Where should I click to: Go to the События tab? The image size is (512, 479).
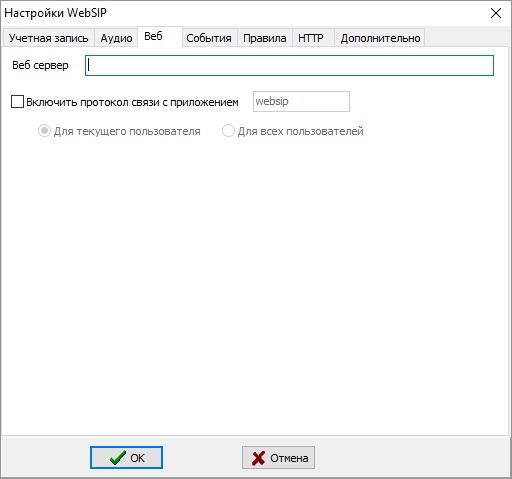[x=209, y=38]
